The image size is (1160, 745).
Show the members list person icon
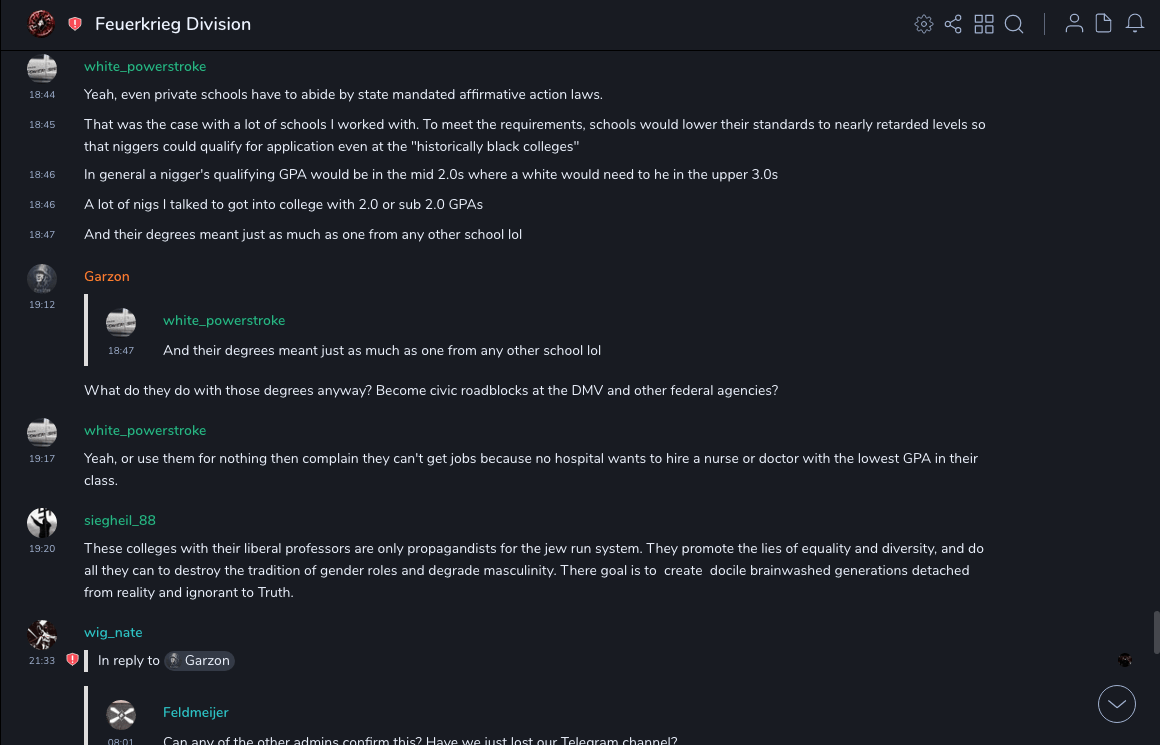[1074, 23]
